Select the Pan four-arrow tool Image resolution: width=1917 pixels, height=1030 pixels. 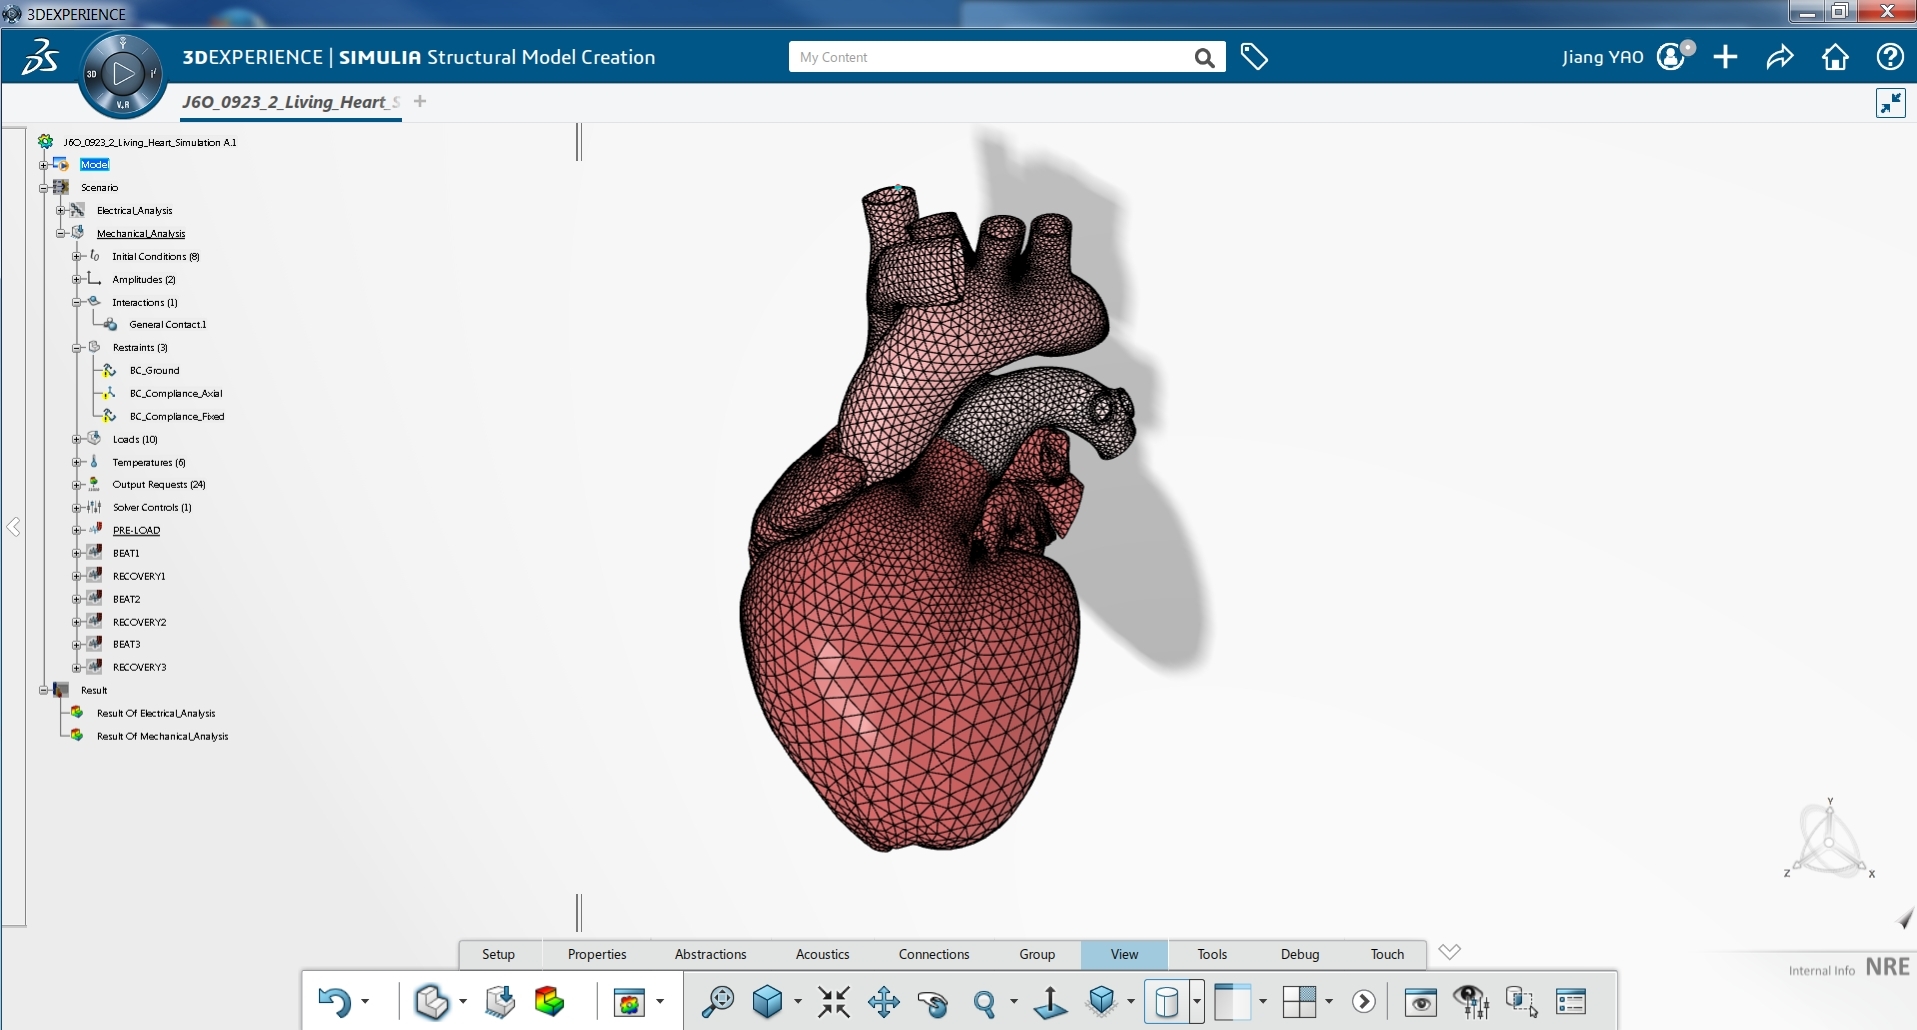[x=884, y=1001]
